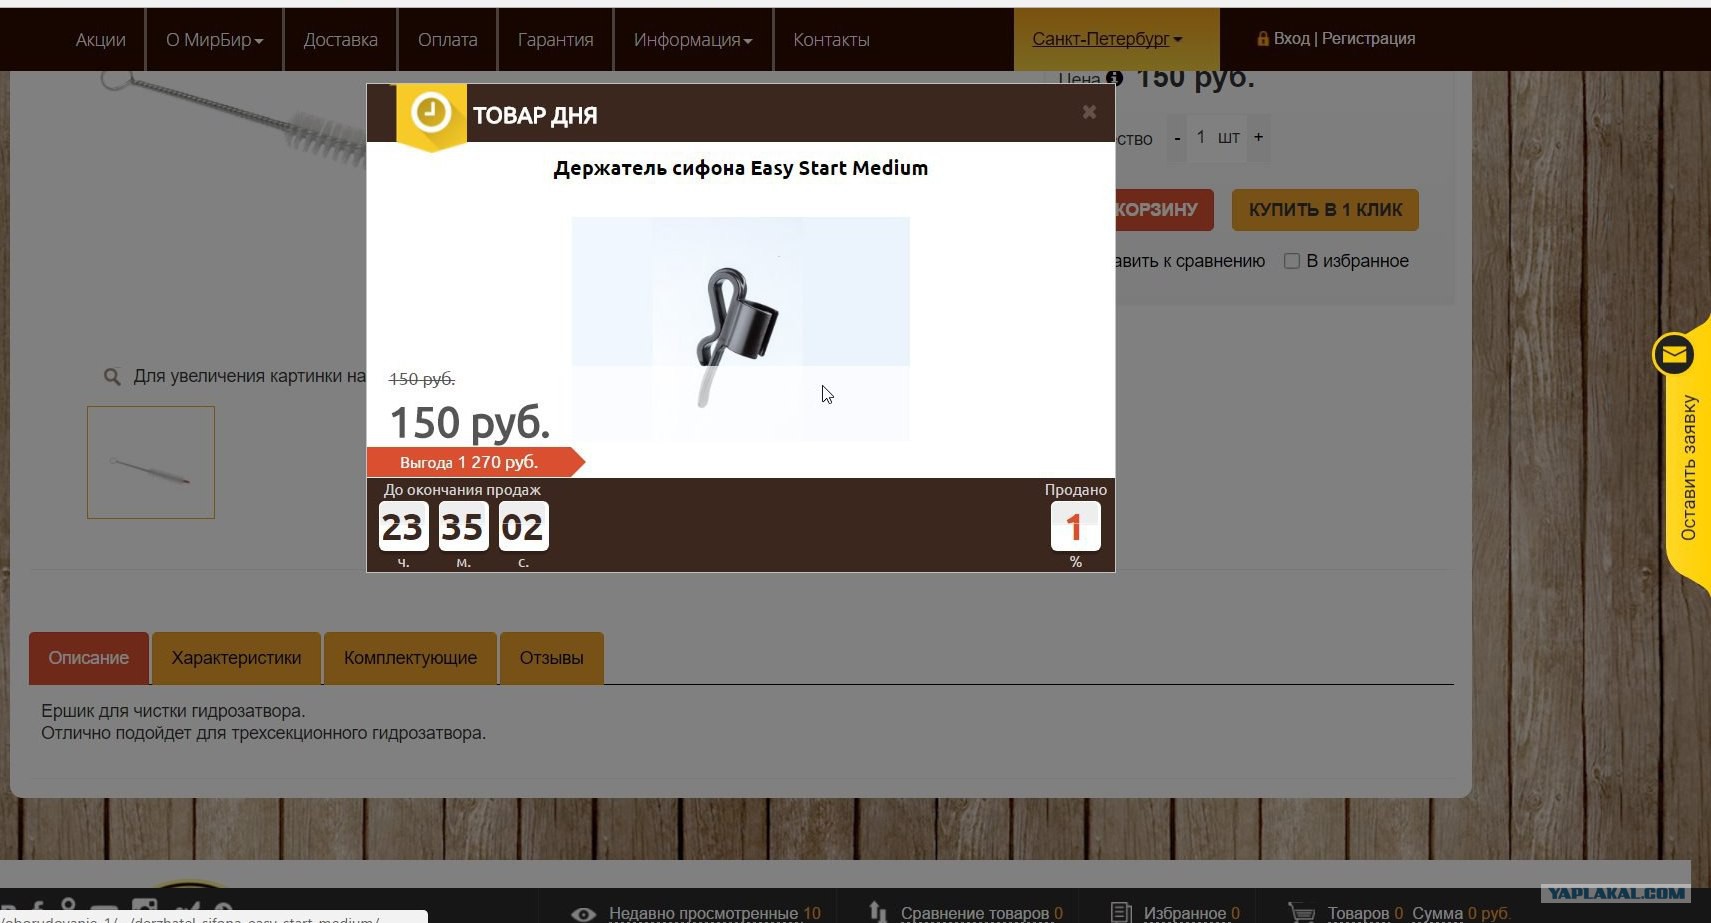Click the Регистрация link

(x=1369, y=39)
